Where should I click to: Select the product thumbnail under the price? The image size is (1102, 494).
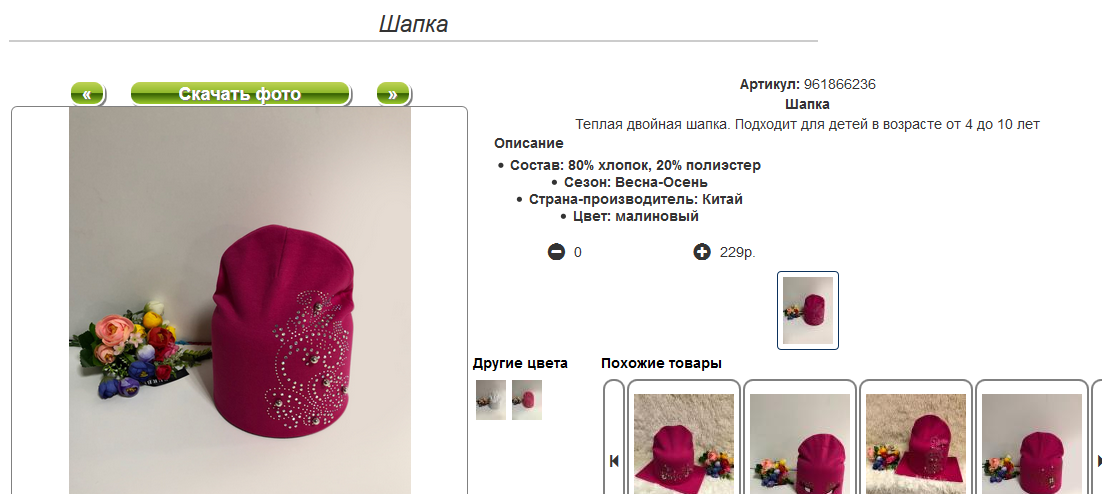click(x=808, y=310)
